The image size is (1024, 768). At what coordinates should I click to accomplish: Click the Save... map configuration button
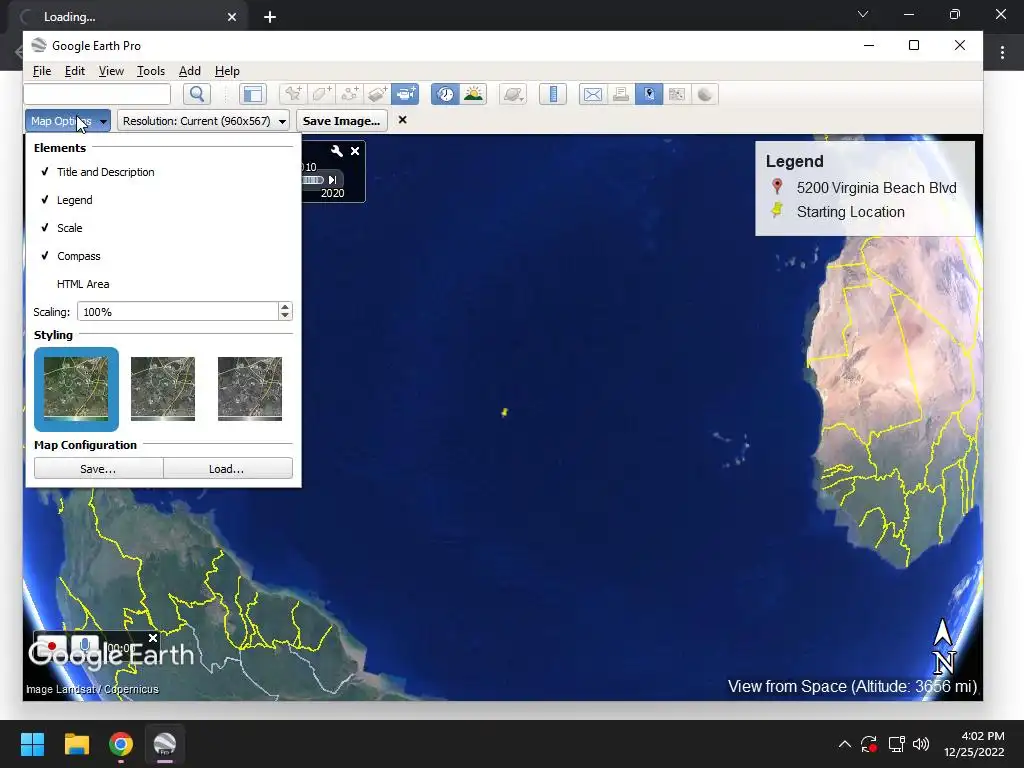[x=98, y=468]
